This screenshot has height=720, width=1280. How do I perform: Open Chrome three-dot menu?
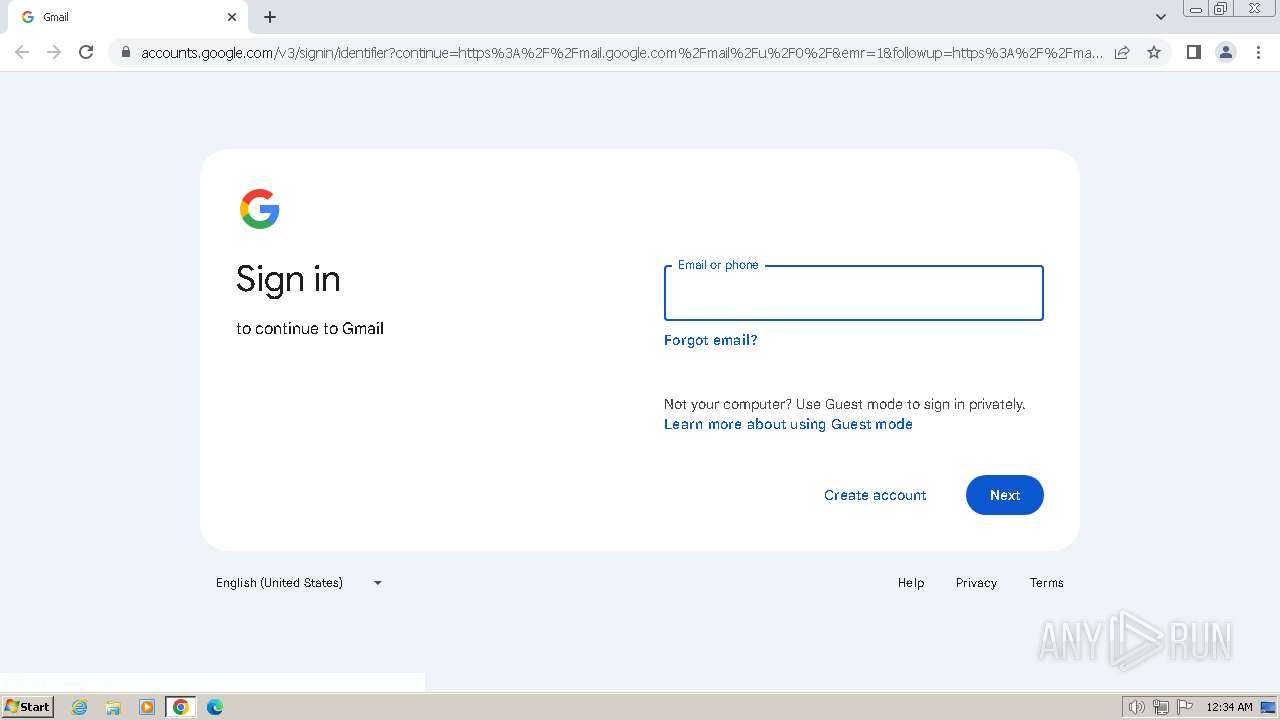pyautogui.click(x=1259, y=52)
